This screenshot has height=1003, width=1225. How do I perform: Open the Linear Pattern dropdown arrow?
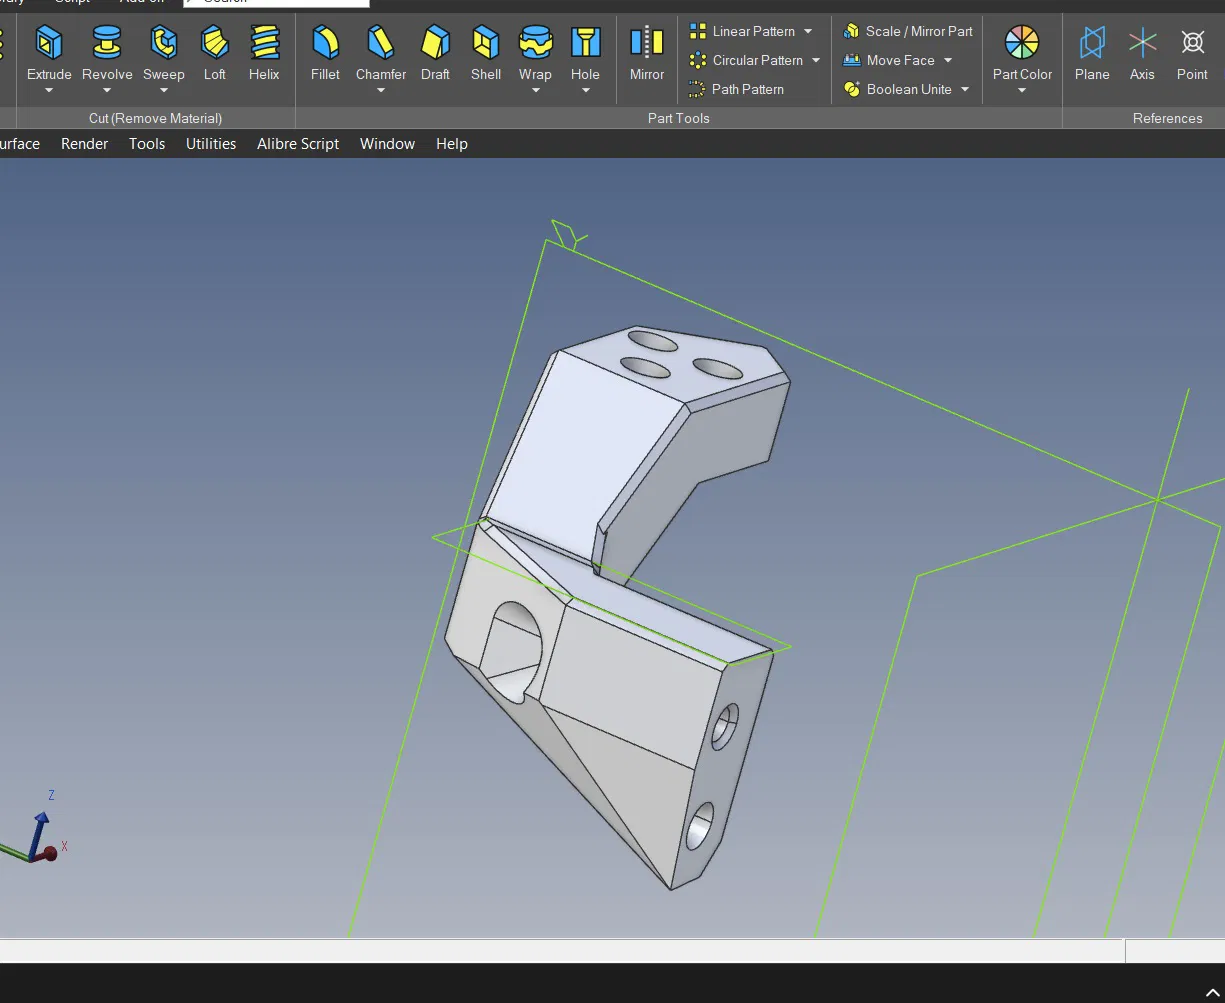[x=808, y=32]
